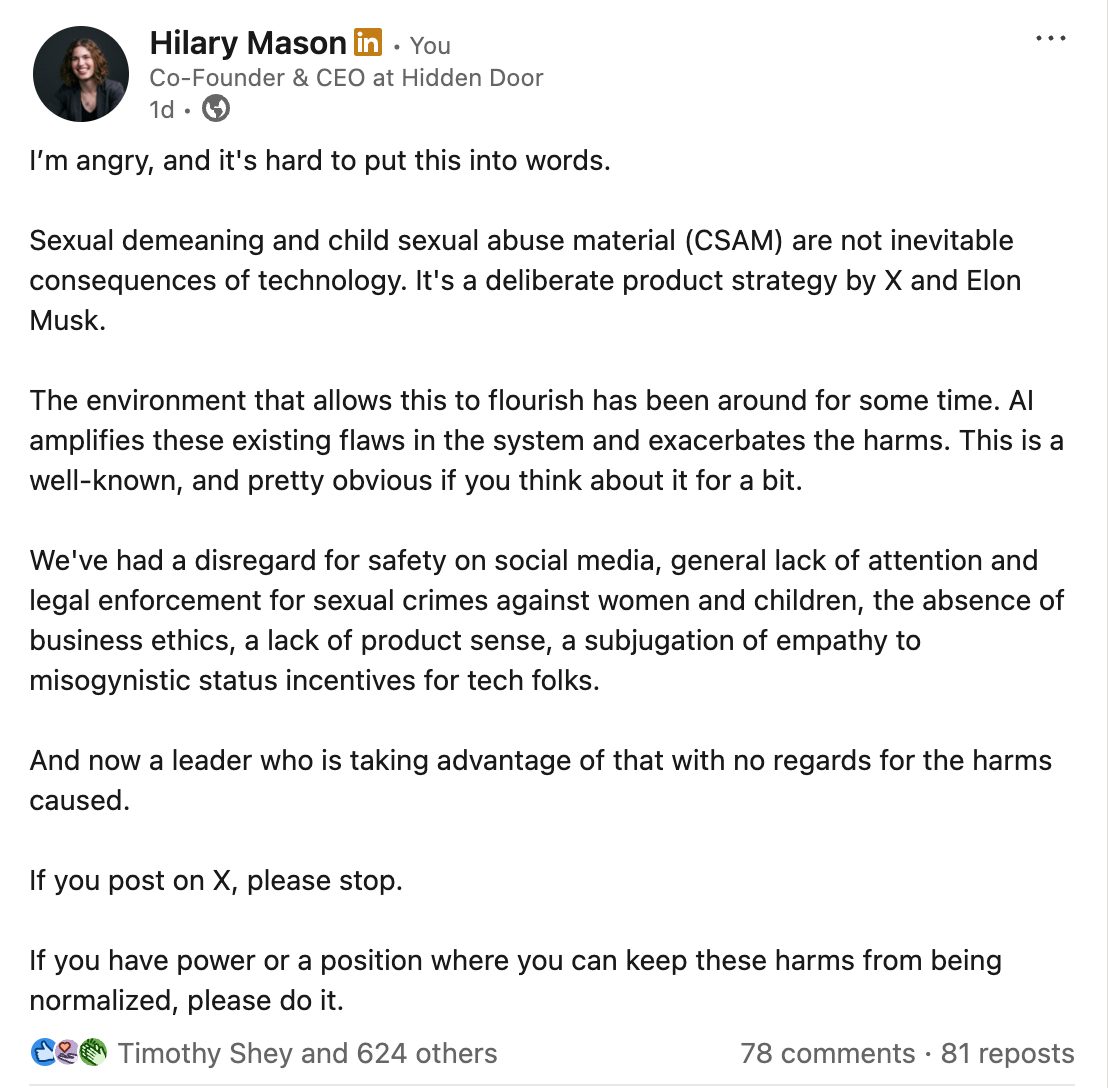
Task: Click the green clapping hands celebrate icon
Action: click(93, 1052)
